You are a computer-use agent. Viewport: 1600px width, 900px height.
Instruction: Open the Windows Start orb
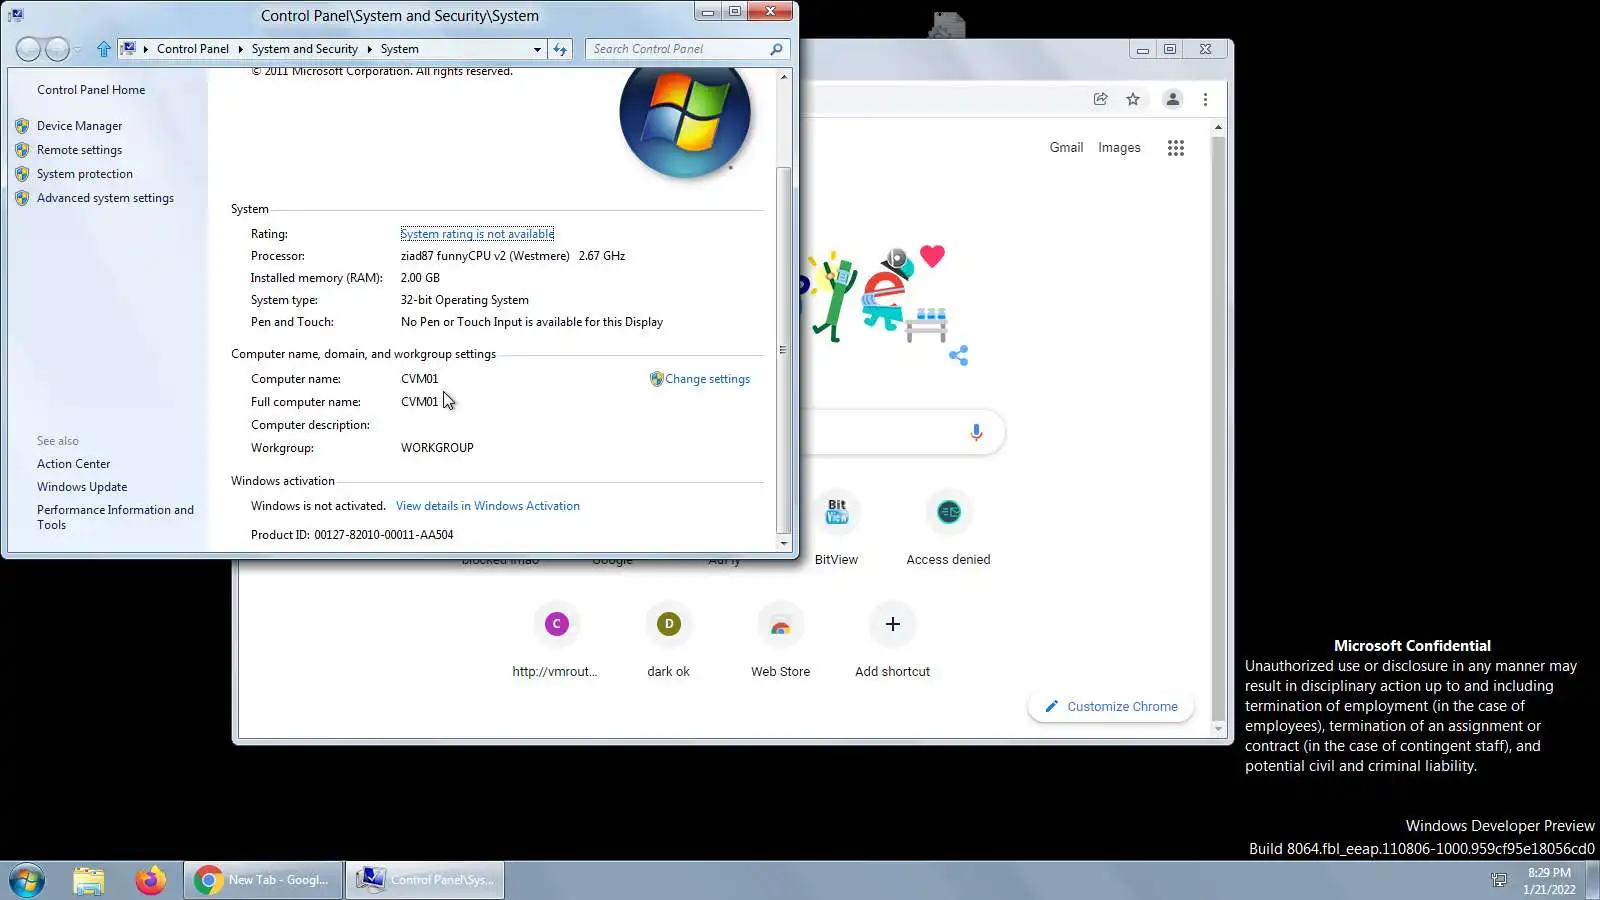(27, 881)
